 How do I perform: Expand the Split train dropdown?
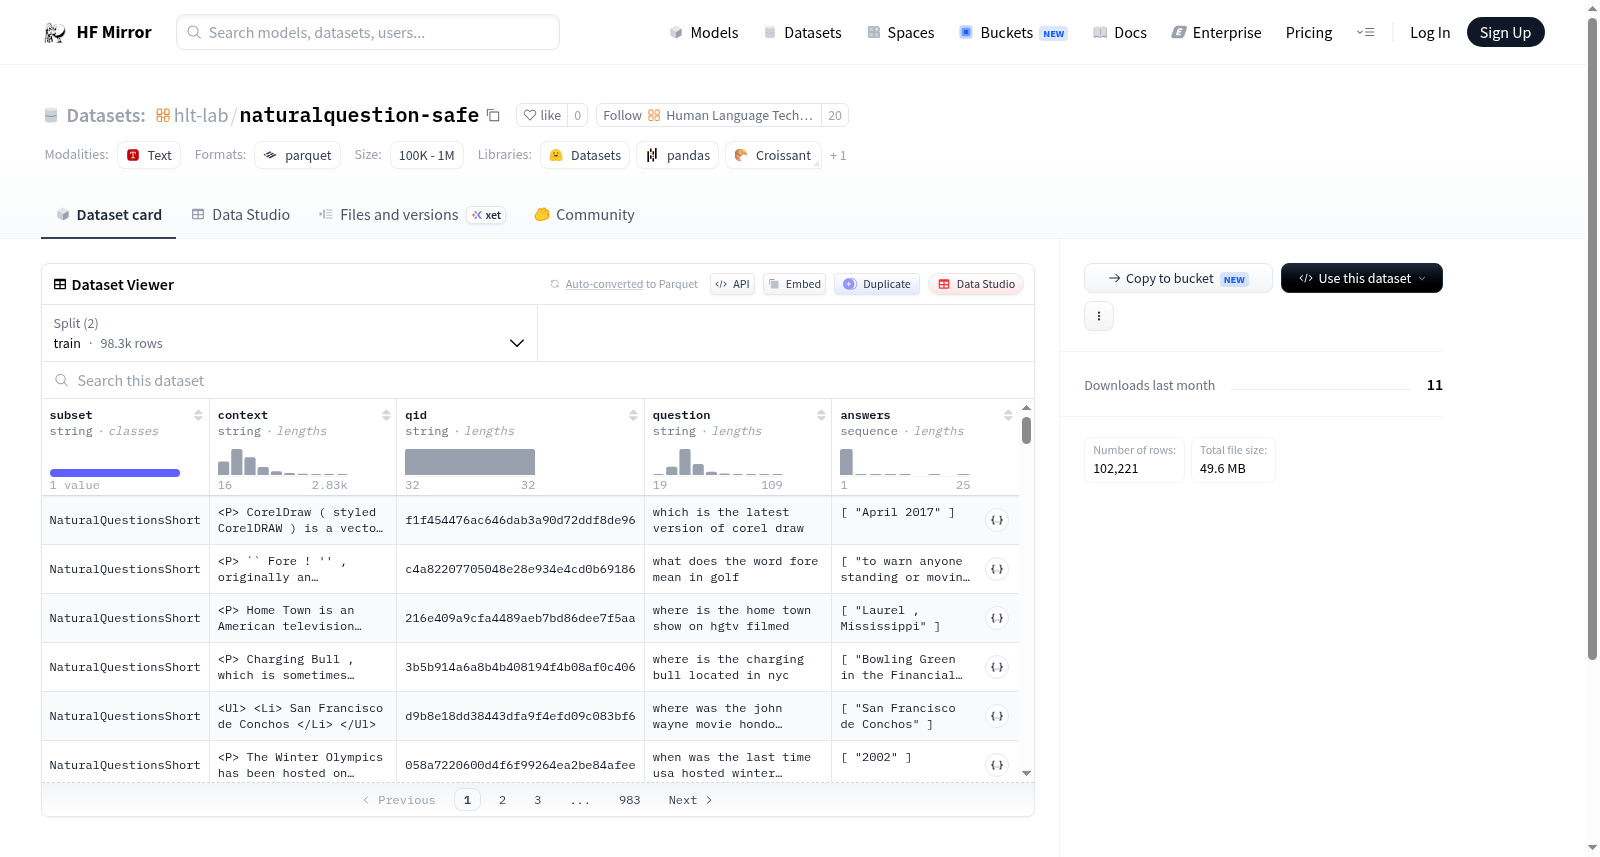(289, 333)
